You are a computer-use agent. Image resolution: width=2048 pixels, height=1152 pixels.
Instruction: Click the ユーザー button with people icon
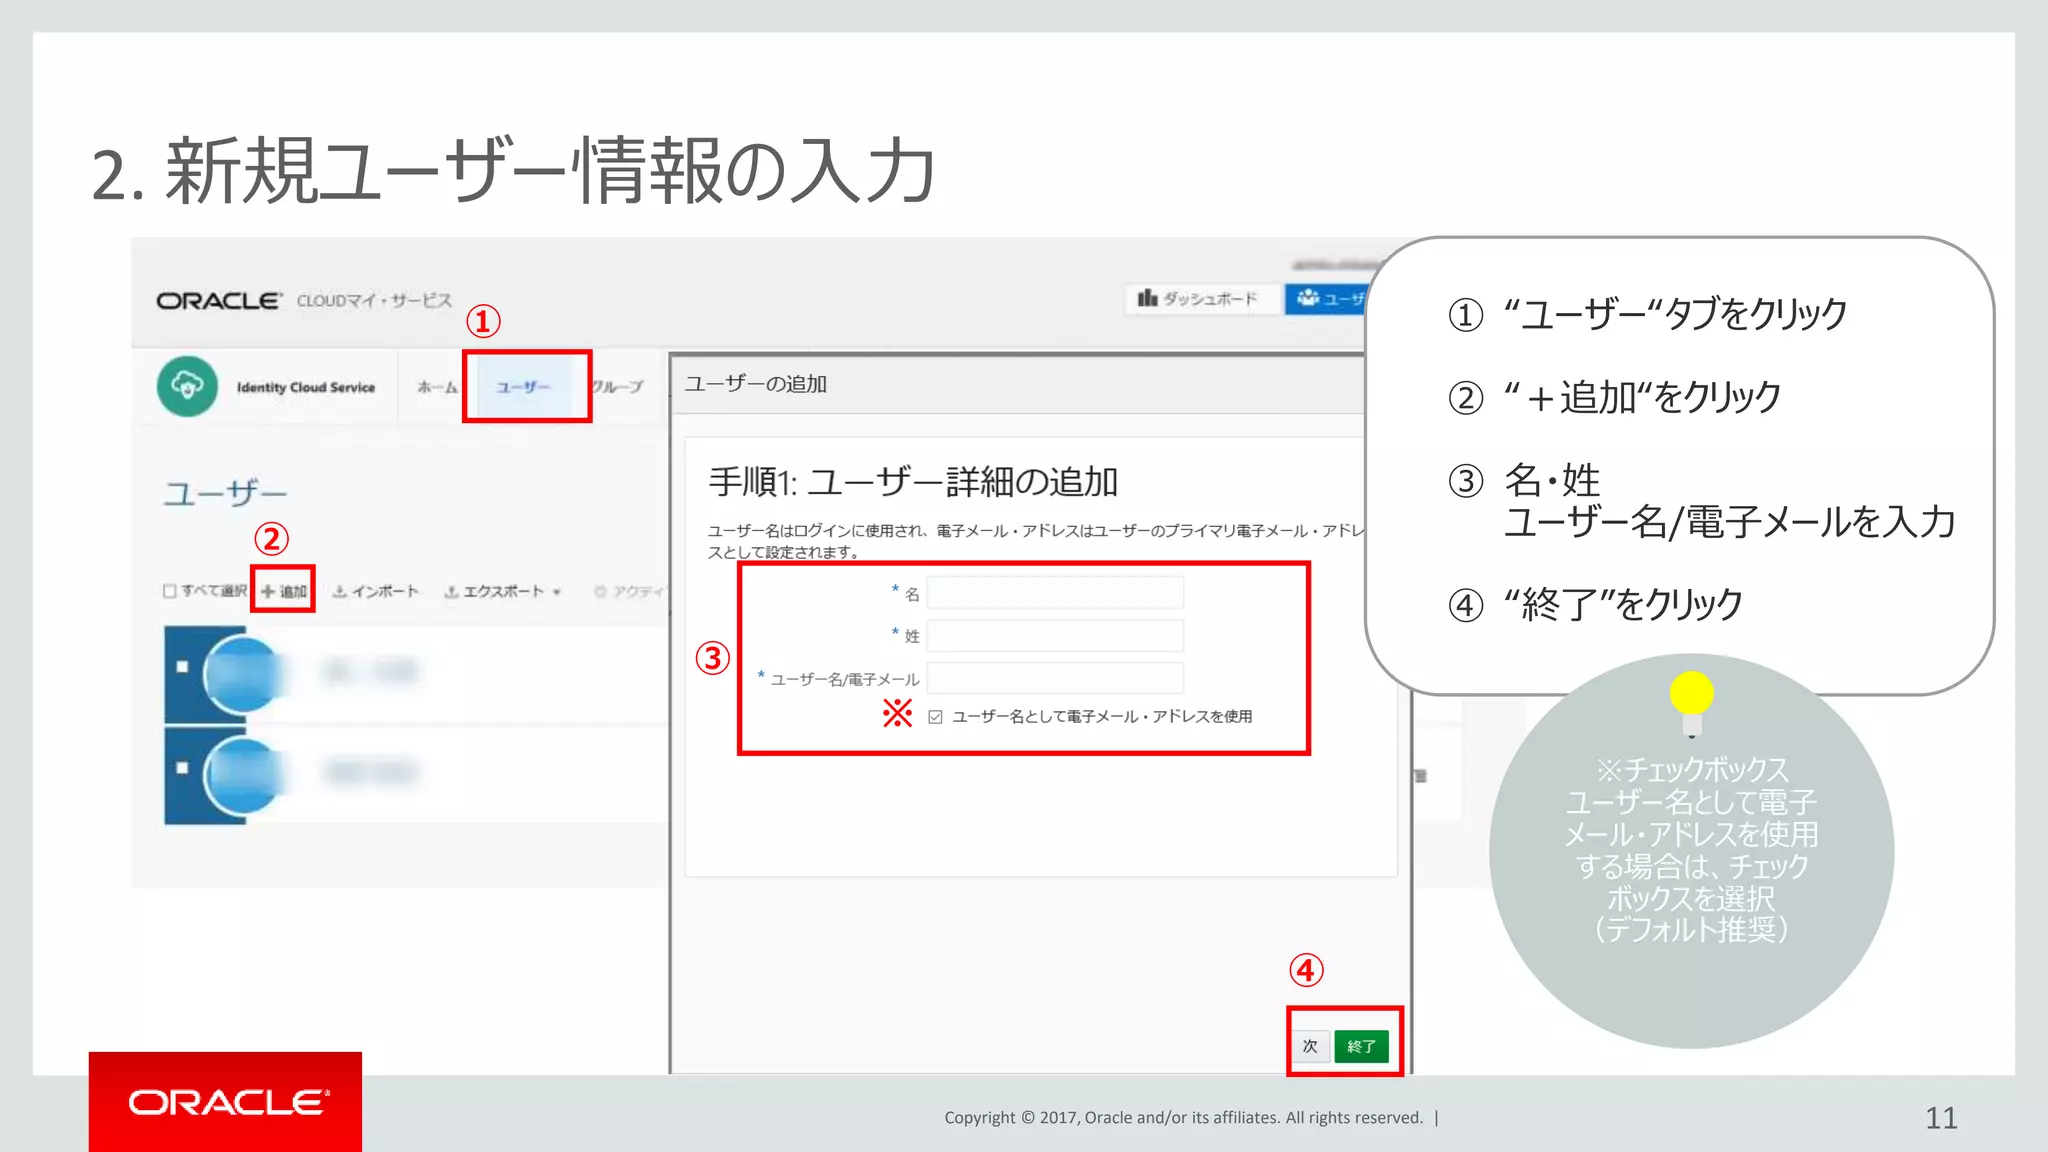pos(1327,299)
